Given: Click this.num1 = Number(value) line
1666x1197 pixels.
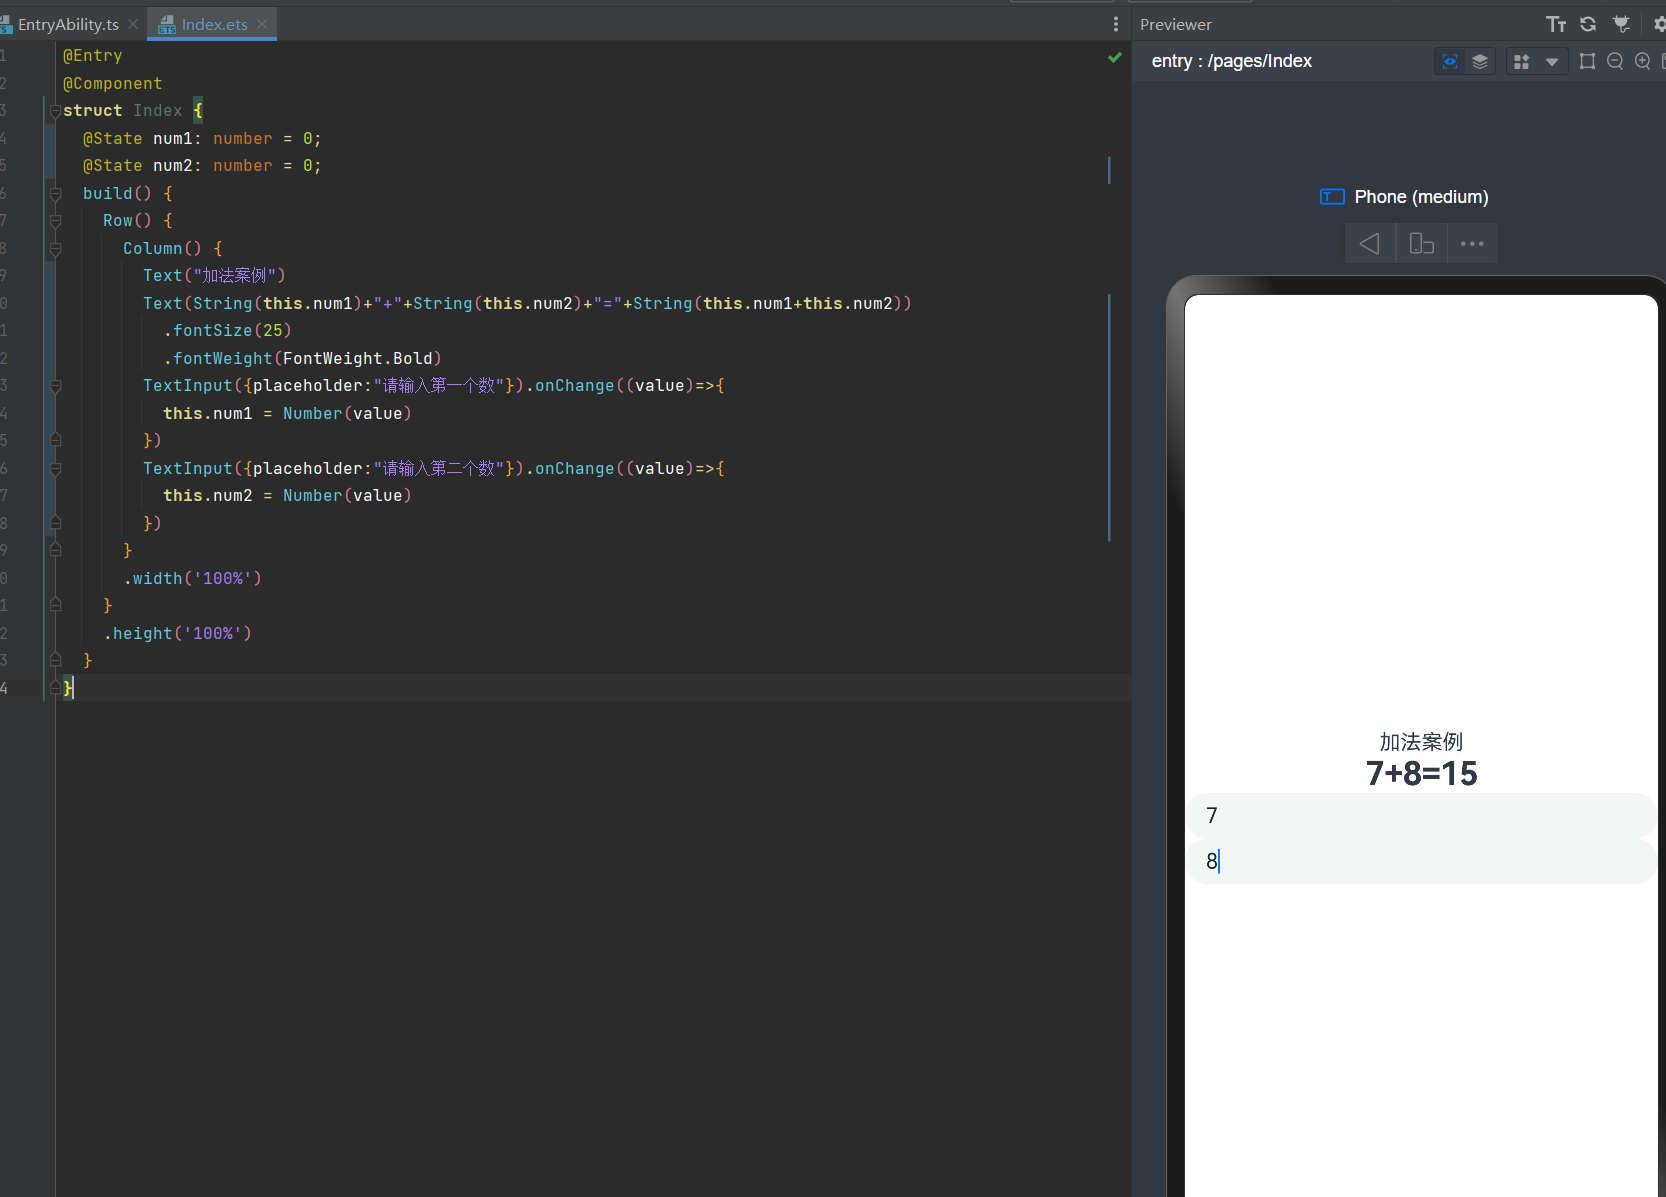Looking at the screenshot, I should click(x=287, y=414).
